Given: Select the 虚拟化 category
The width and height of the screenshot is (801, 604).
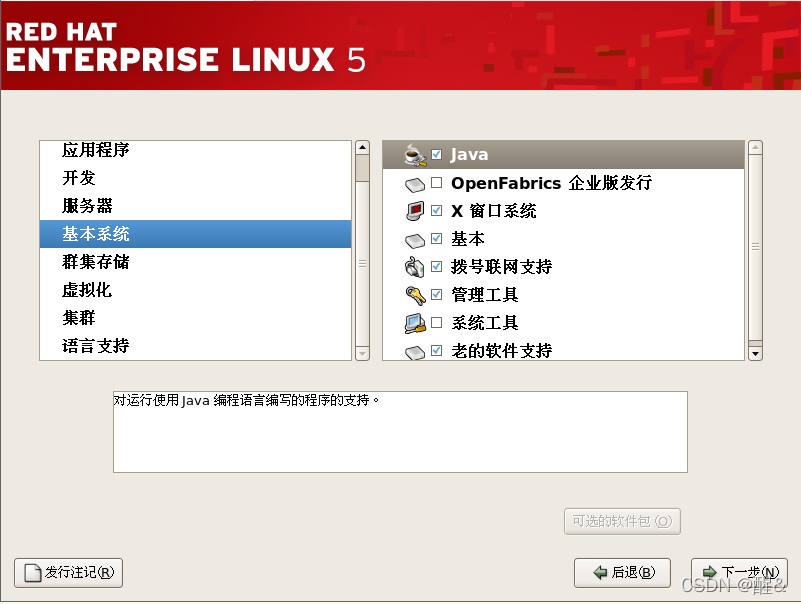Looking at the screenshot, I should point(196,290).
